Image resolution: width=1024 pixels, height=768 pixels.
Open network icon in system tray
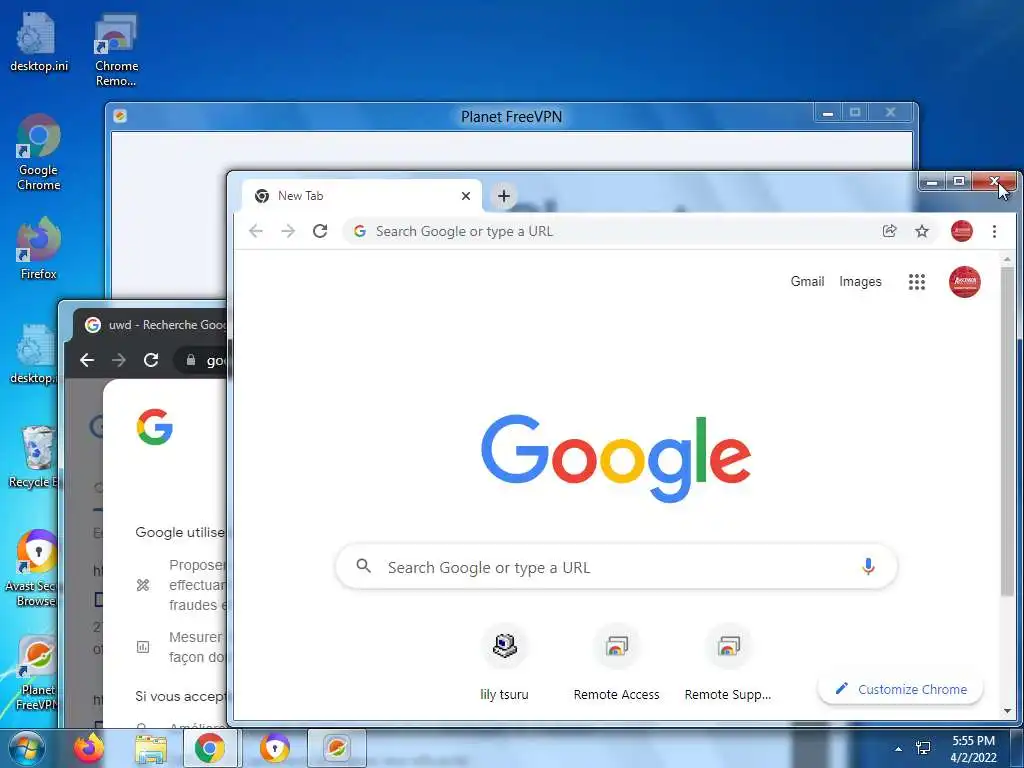pos(923,748)
